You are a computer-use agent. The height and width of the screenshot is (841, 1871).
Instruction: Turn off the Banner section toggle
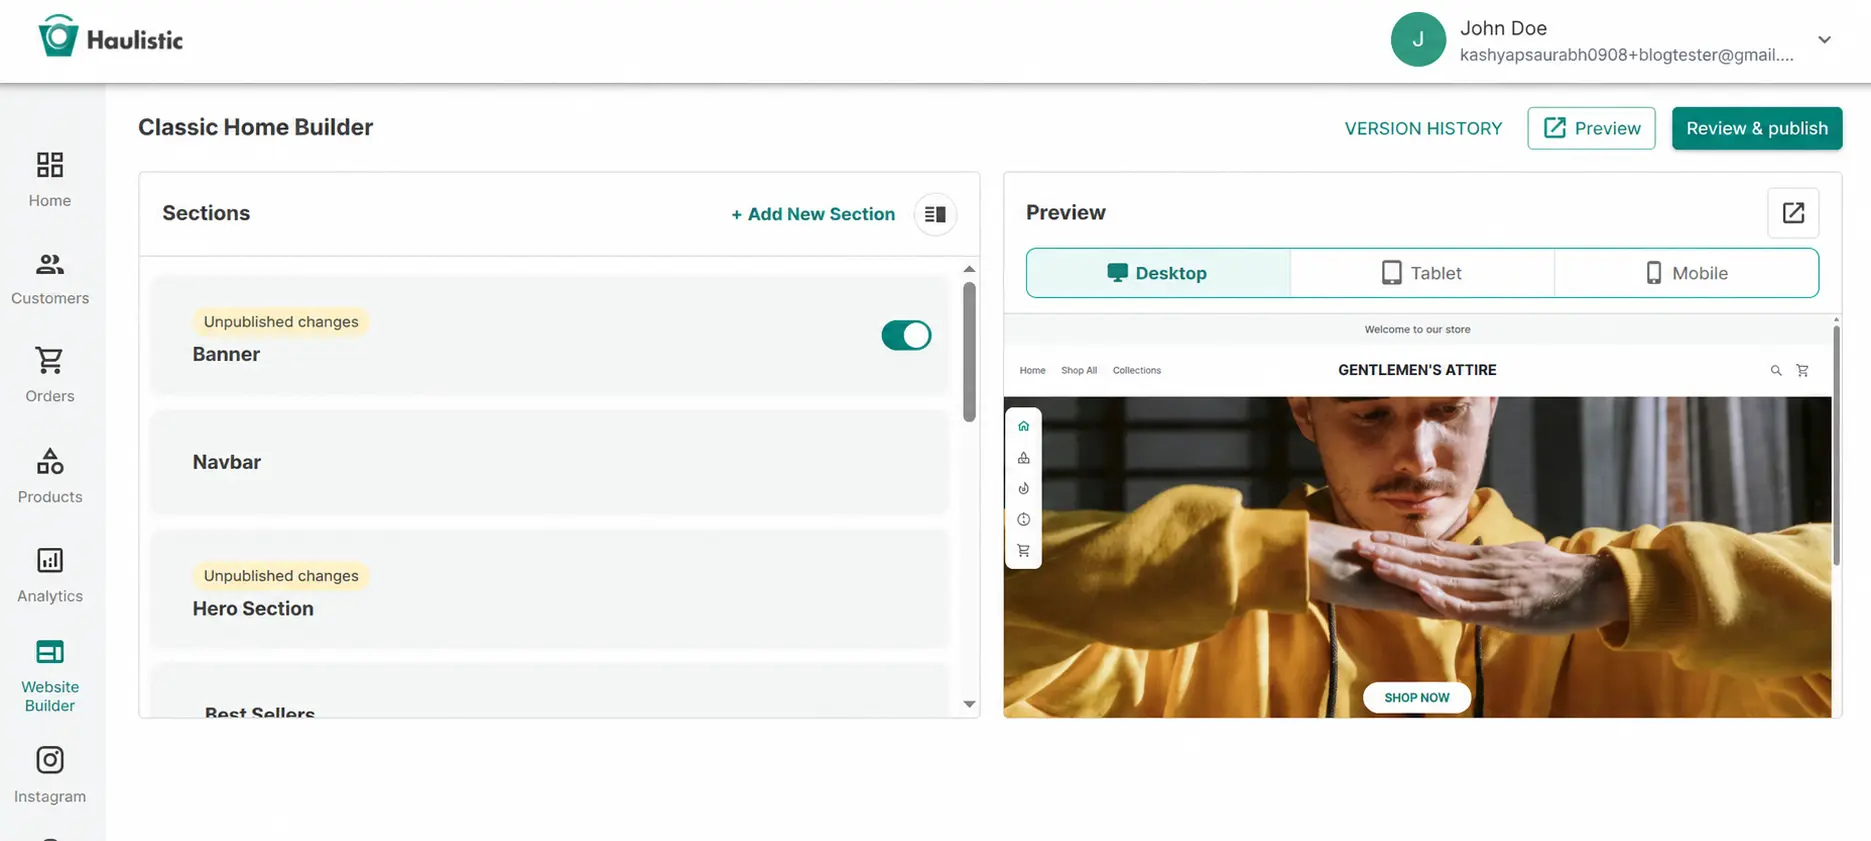point(906,335)
